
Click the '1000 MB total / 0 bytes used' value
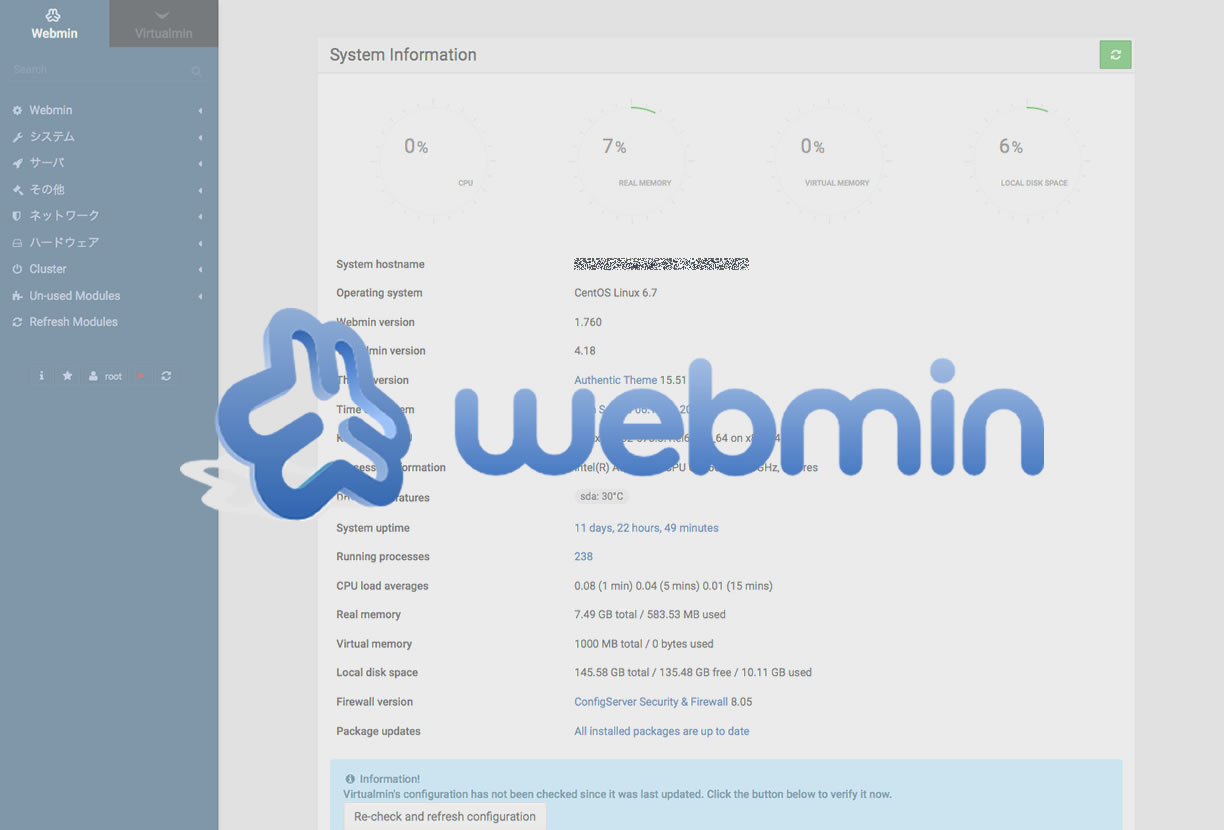click(644, 644)
